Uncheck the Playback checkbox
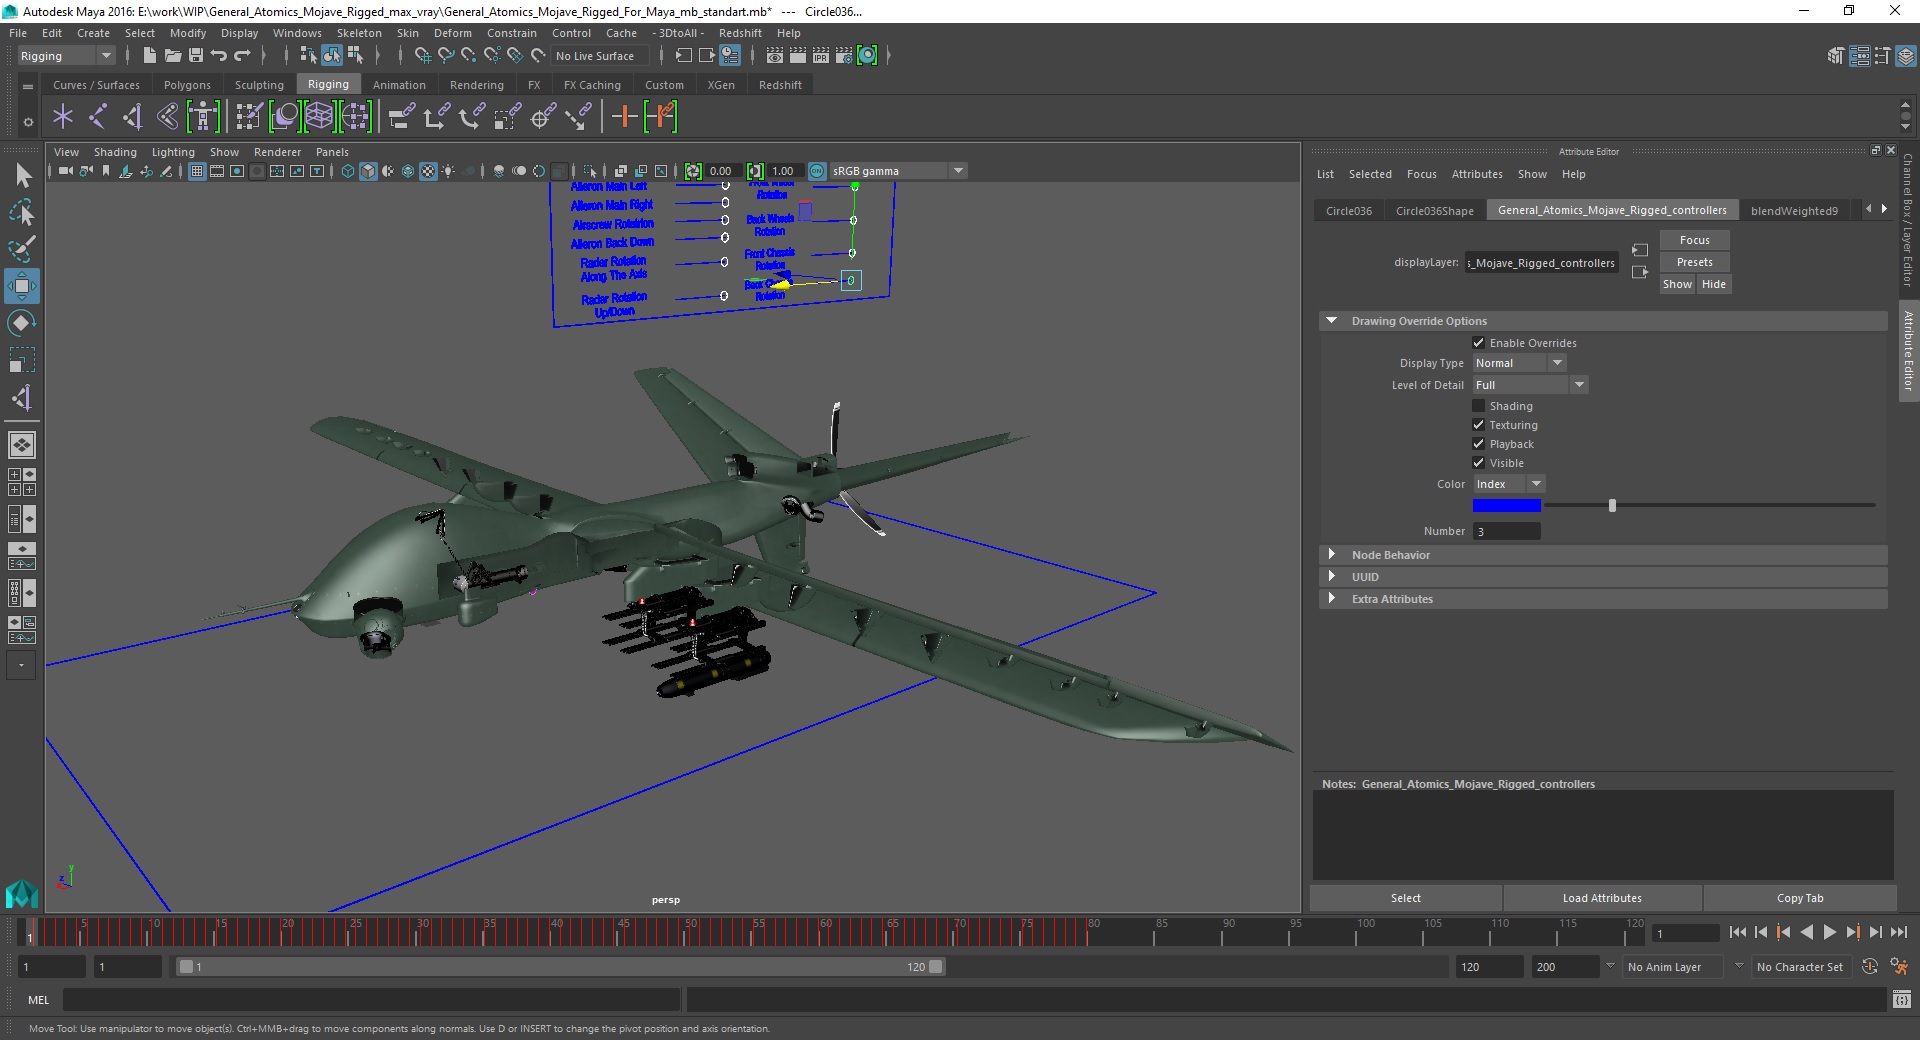 pyautogui.click(x=1478, y=444)
